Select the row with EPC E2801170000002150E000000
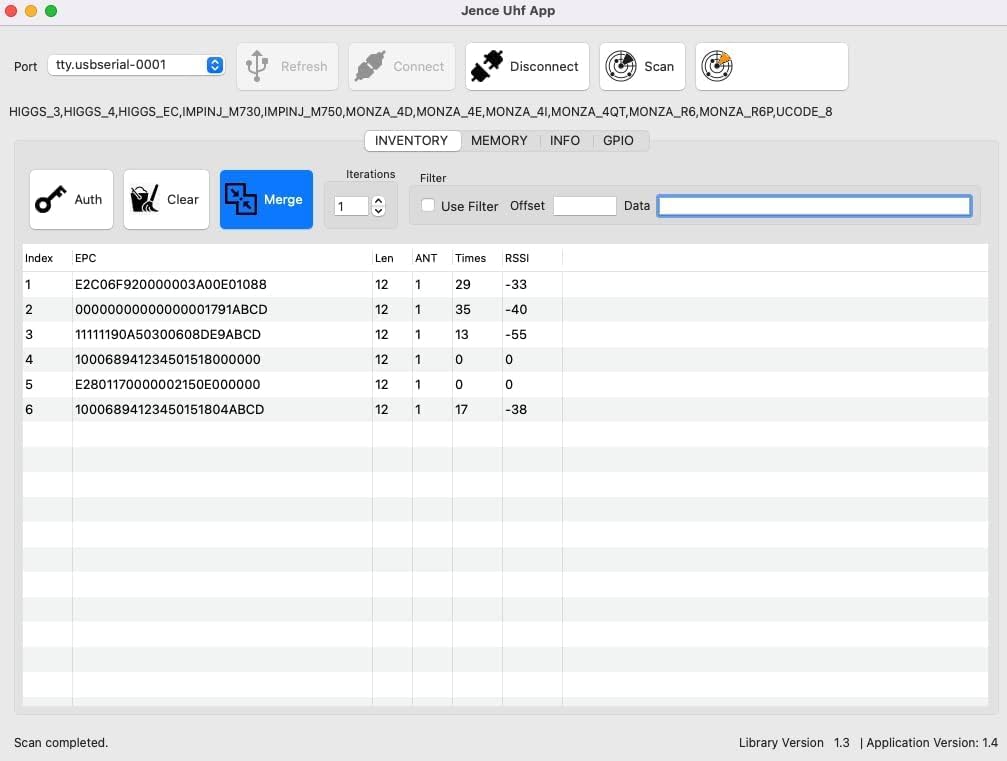1007x761 pixels. pos(168,385)
